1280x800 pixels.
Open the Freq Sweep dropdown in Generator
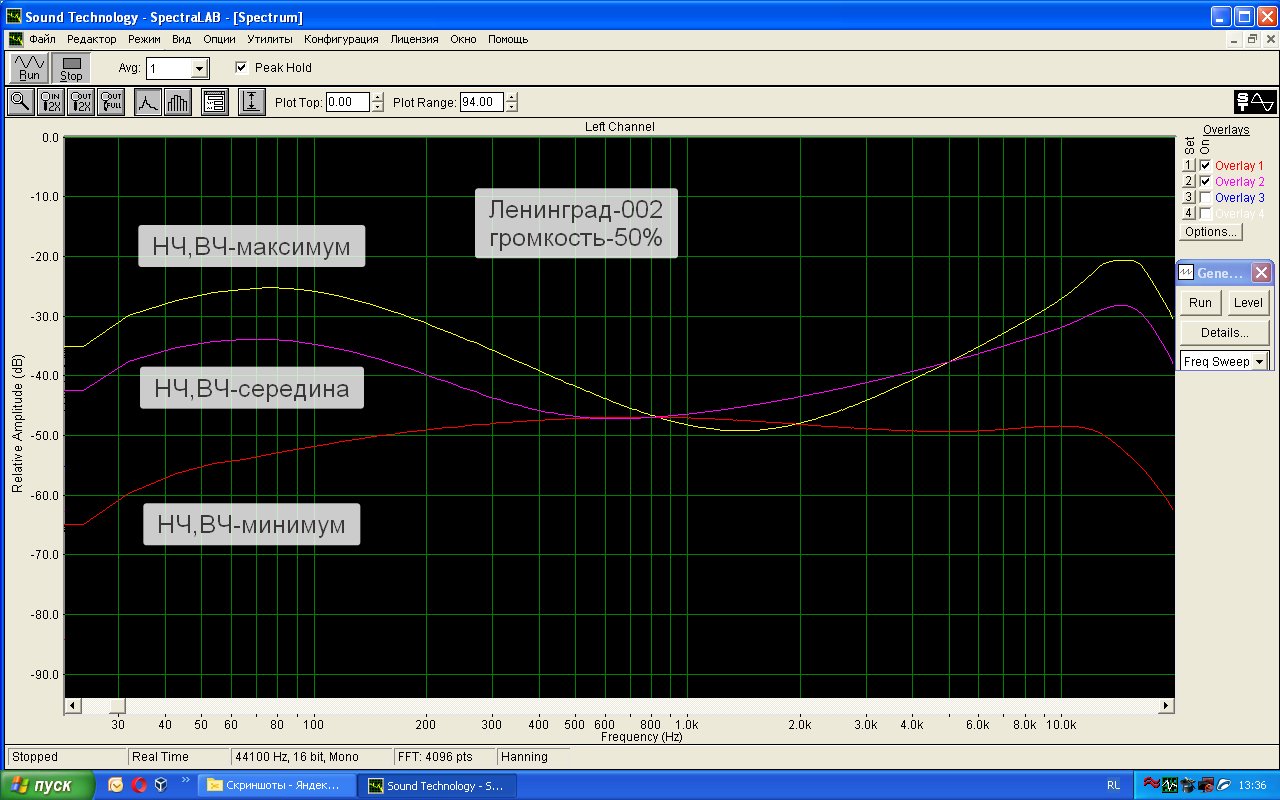point(1259,361)
